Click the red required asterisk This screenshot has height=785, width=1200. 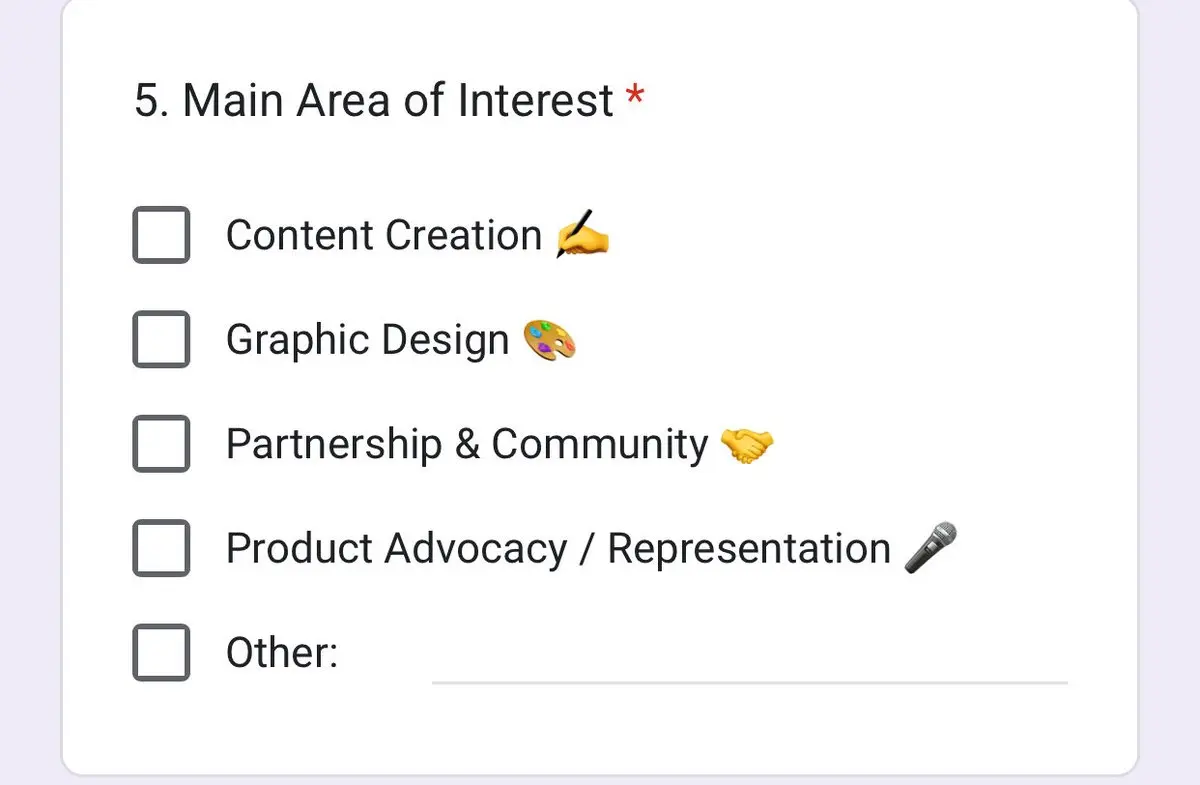click(635, 97)
